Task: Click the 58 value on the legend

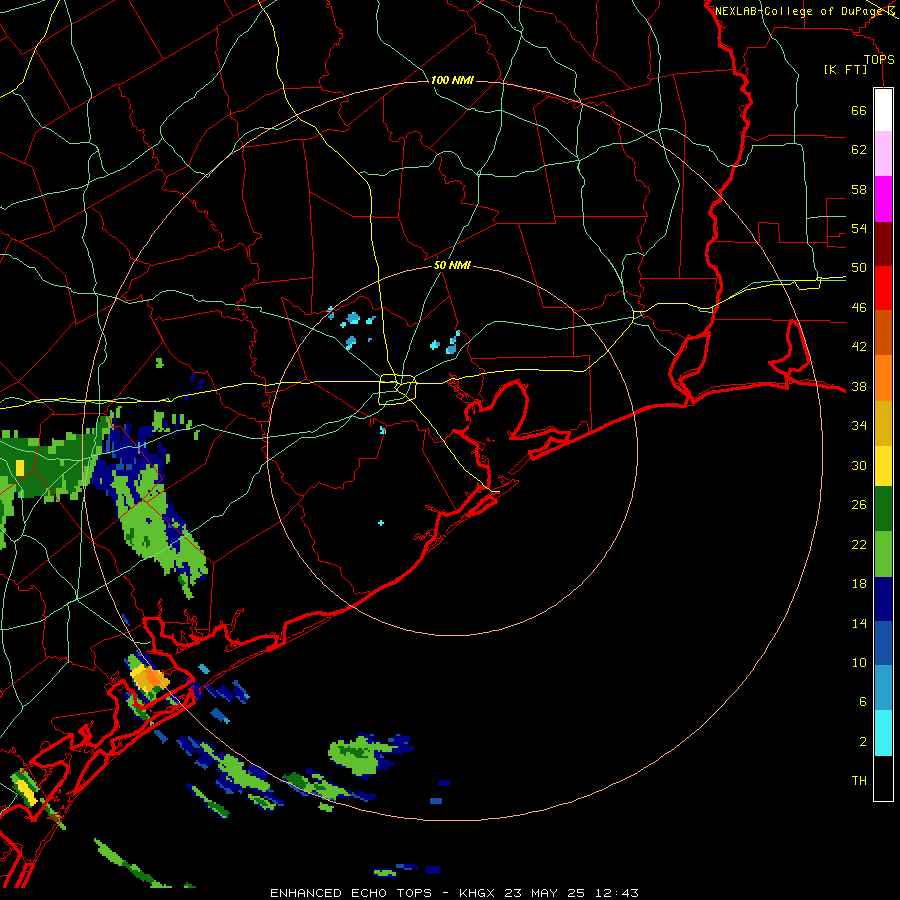Action: [859, 189]
